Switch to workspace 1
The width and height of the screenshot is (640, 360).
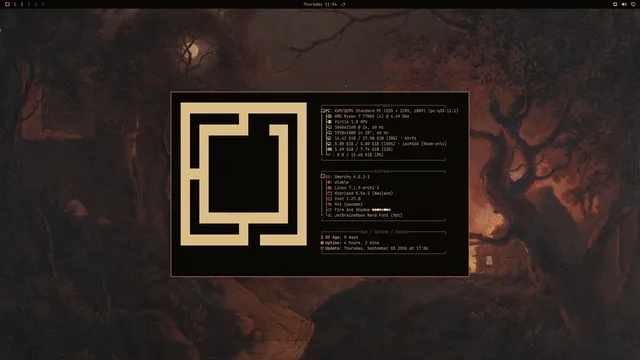tap(15, 4)
